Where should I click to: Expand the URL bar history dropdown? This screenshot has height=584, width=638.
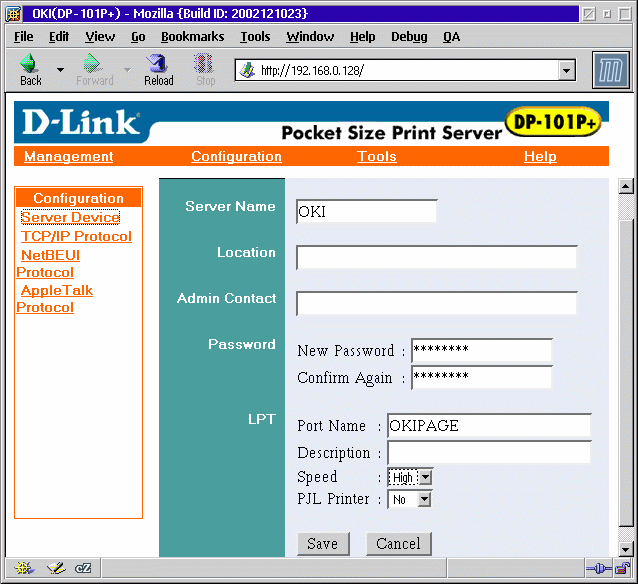[x=566, y=71]
